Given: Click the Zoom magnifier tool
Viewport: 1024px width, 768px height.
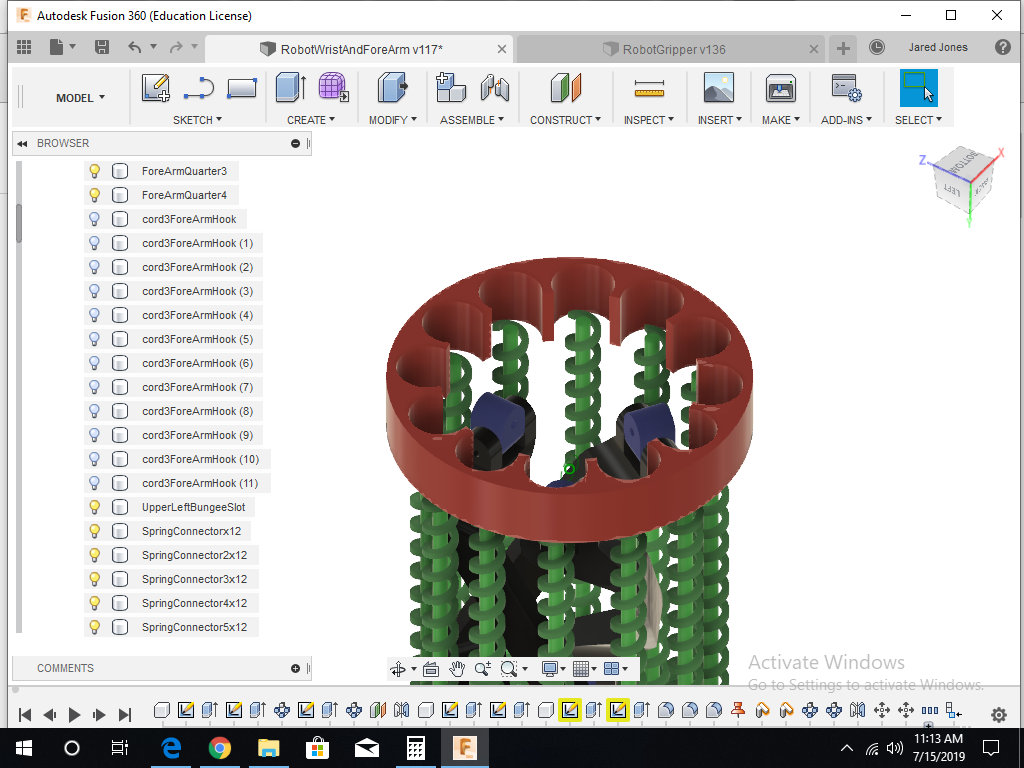Looking at the screenshot, I should coord(483,668).
